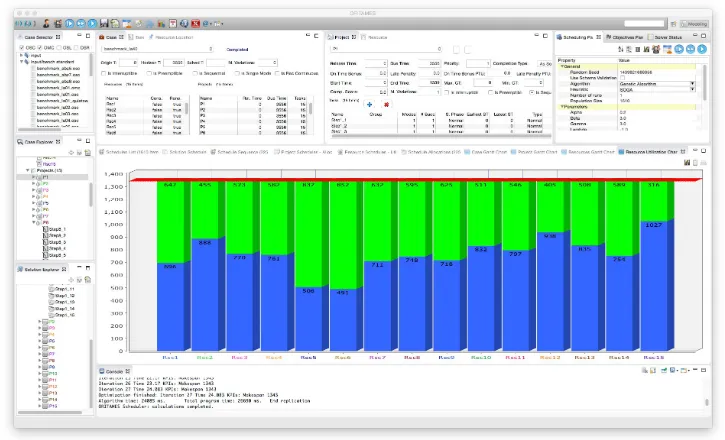The image size is (725, 440).
Task: Collapse the input/bench standard tree node
Action: [x=21, y=61]
